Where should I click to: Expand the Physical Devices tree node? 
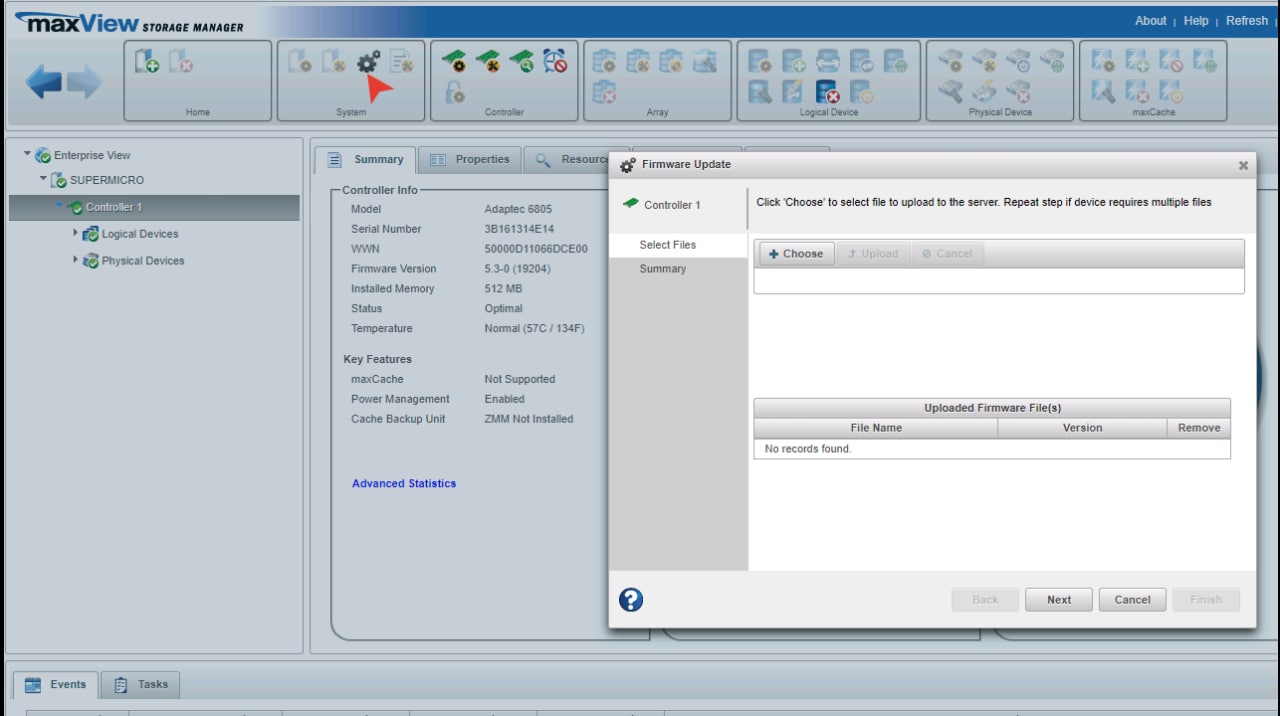75,259
